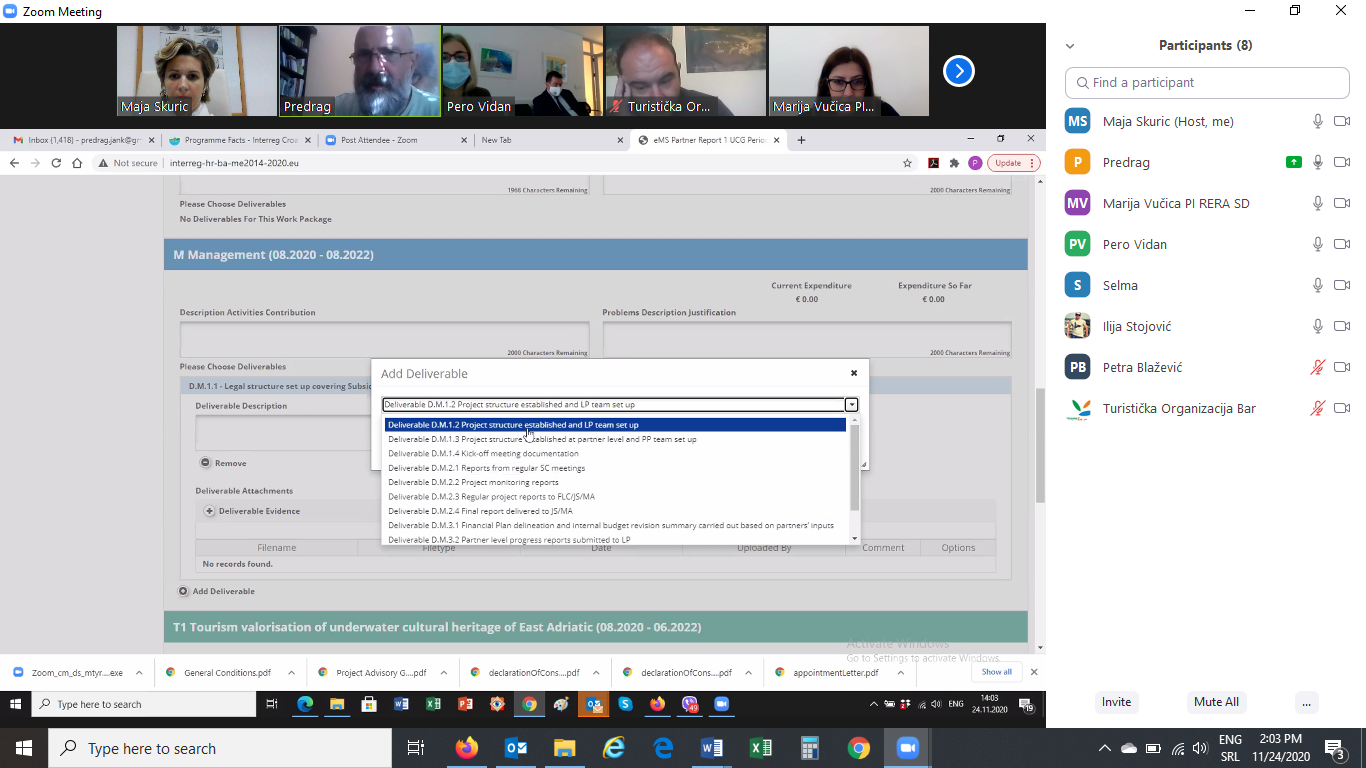Open the three-dots more options menu

pos(1306,702)
